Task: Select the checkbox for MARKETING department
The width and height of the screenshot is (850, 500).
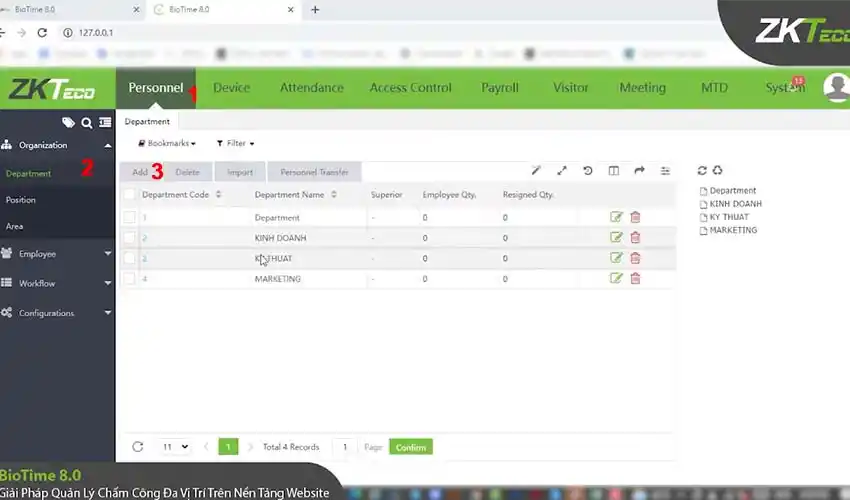Action: (129, 279)
